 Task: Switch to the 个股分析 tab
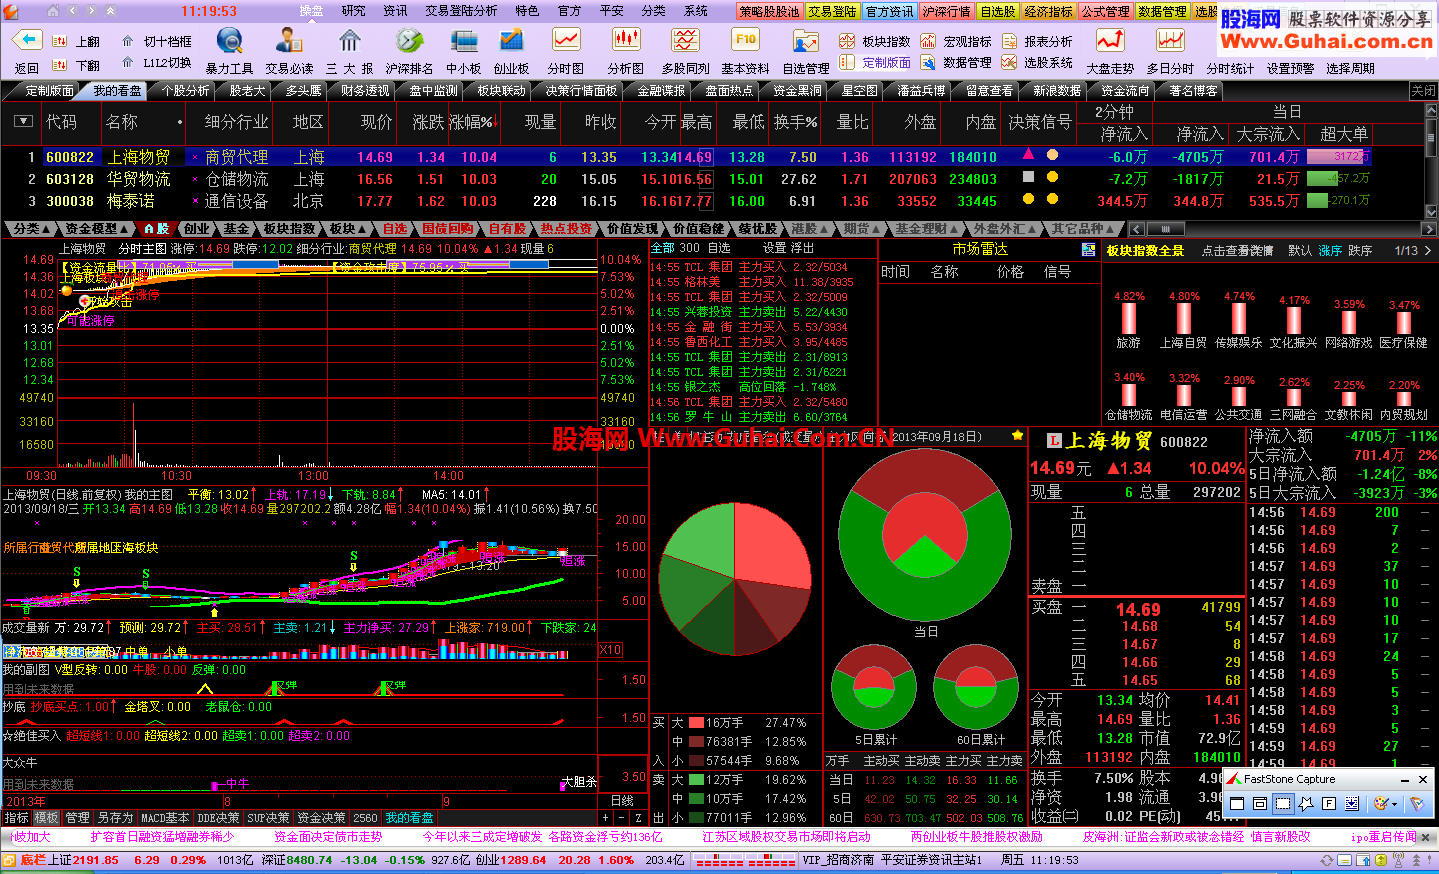pyautogui.click(x=186, y=90)
